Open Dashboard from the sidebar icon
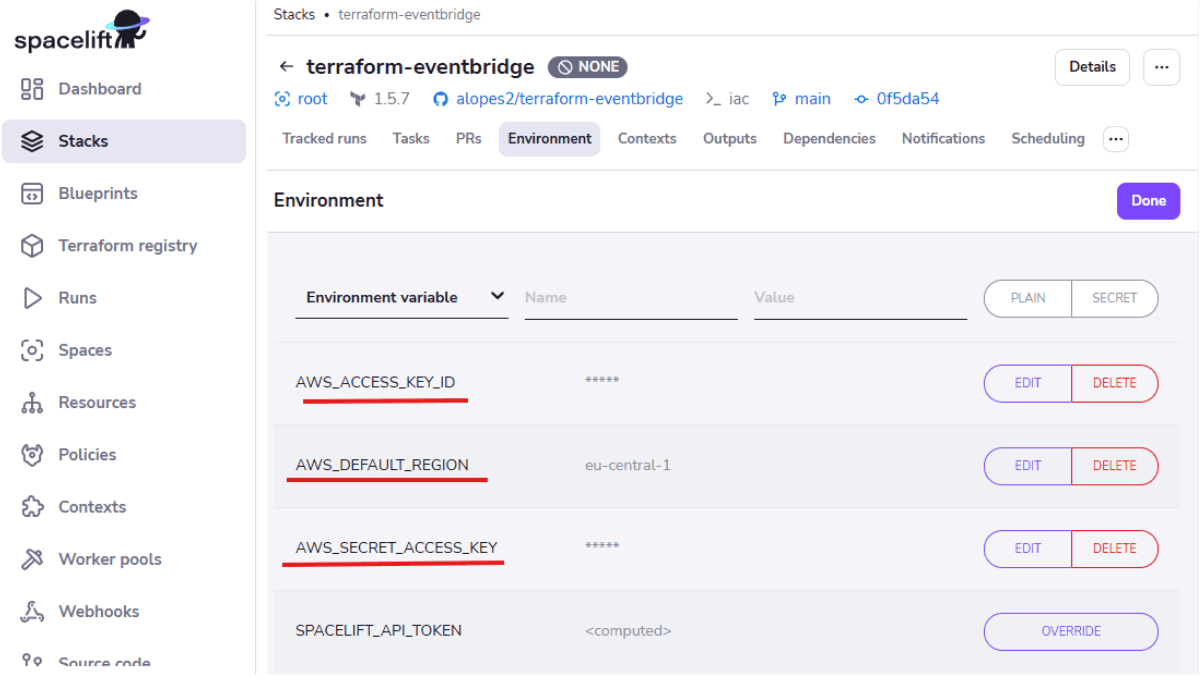This screenshot has height=681, width=1200. [x=32, y=89]
